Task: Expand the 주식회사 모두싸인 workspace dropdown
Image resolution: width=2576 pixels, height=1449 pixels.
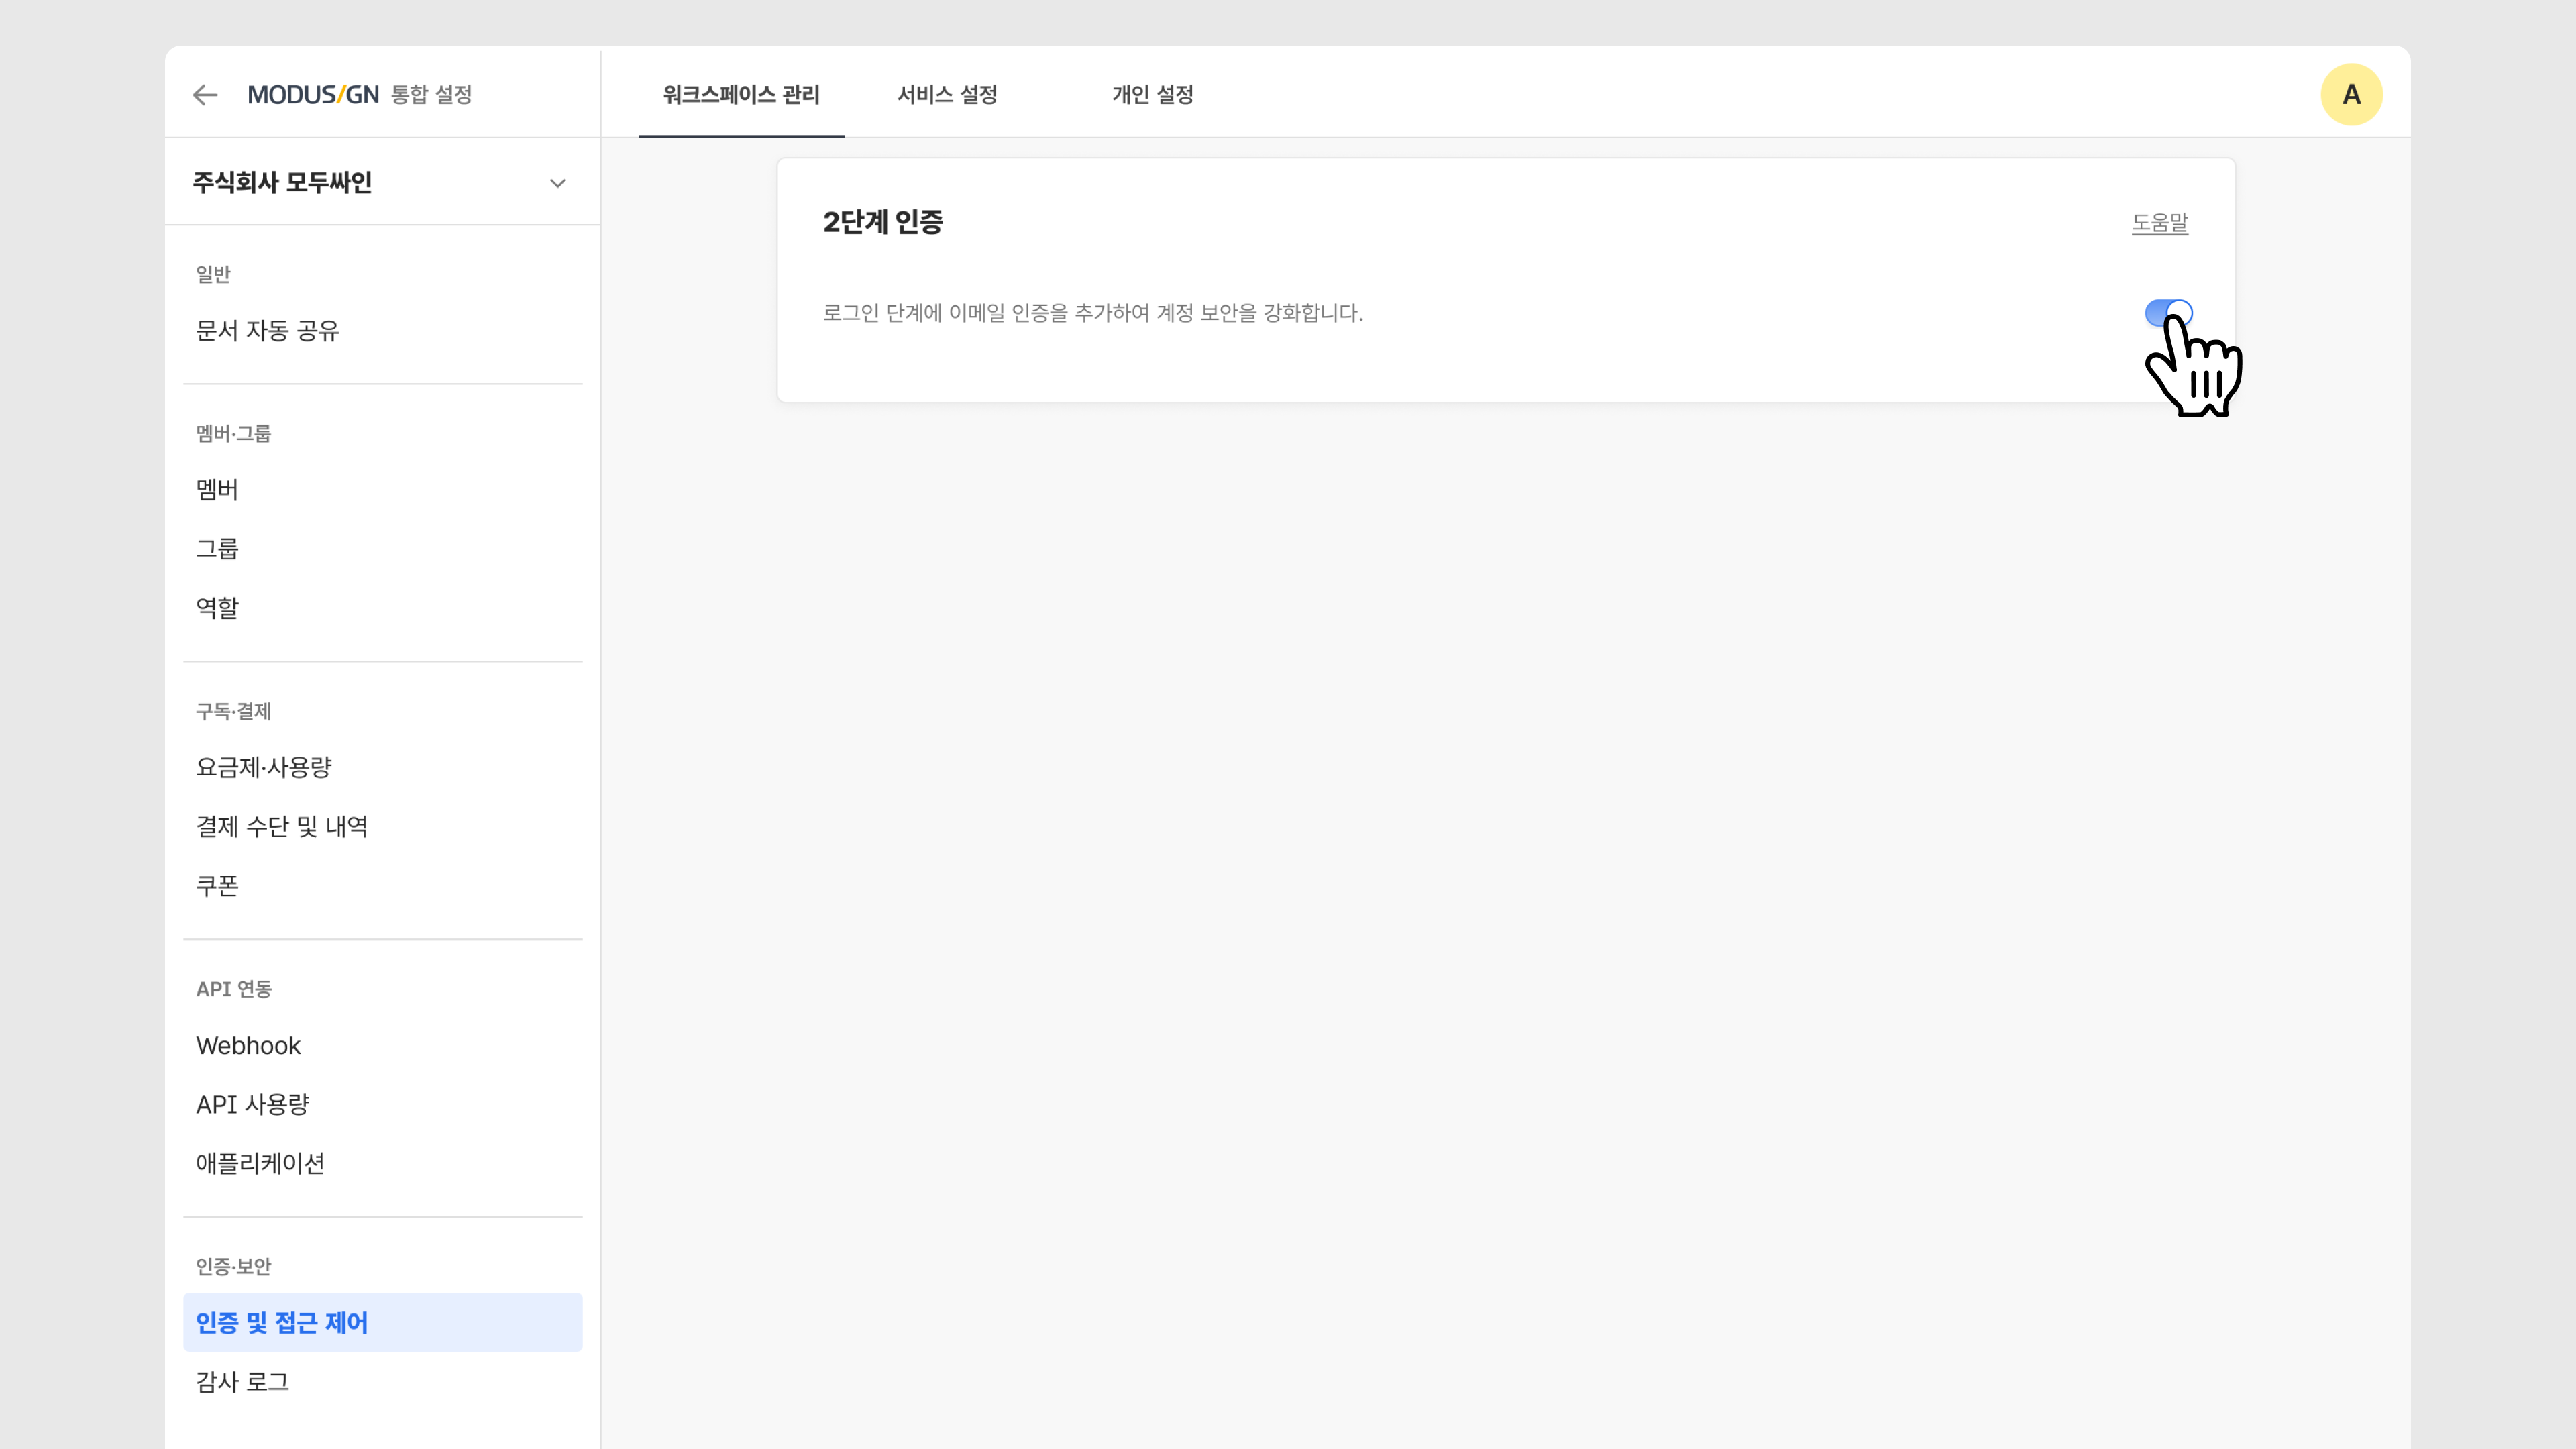Action: point(557,183)
